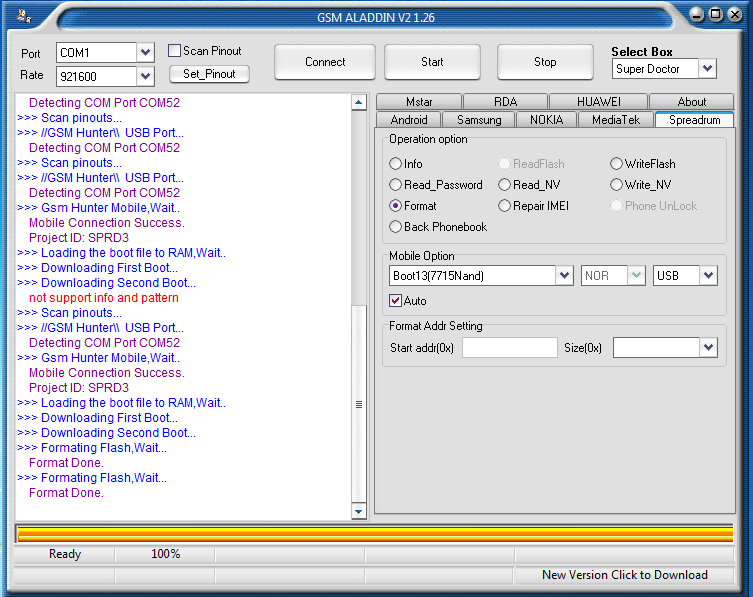Click the Stop button
This screenshot has height=597, width=753.
point(545,62)
